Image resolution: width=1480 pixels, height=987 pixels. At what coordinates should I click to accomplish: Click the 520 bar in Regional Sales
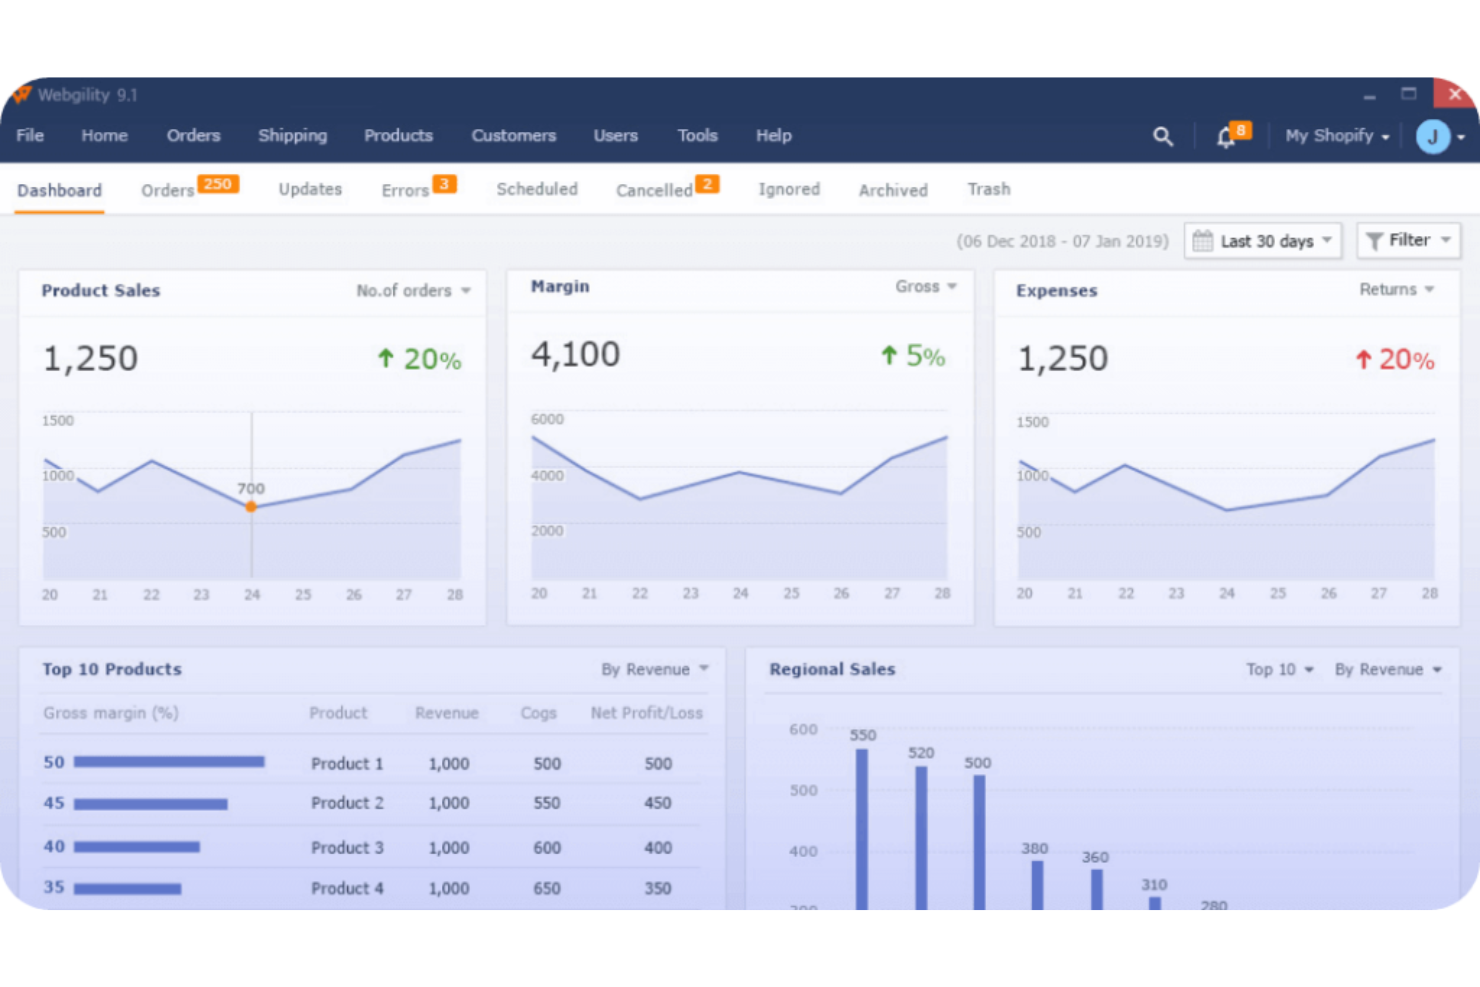tap(921, 838)
